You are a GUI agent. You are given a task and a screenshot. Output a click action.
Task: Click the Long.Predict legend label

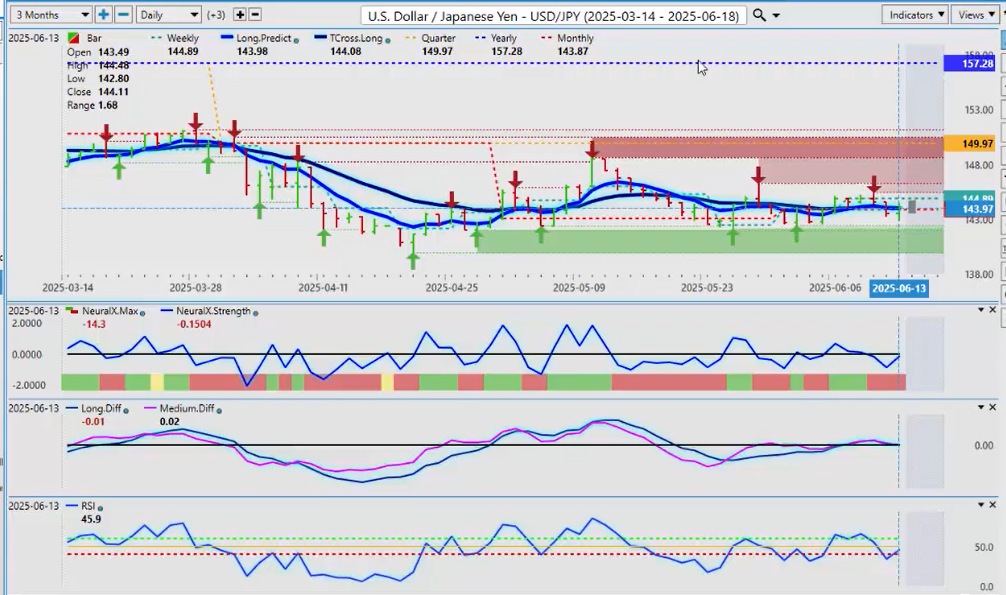[264, 39]
